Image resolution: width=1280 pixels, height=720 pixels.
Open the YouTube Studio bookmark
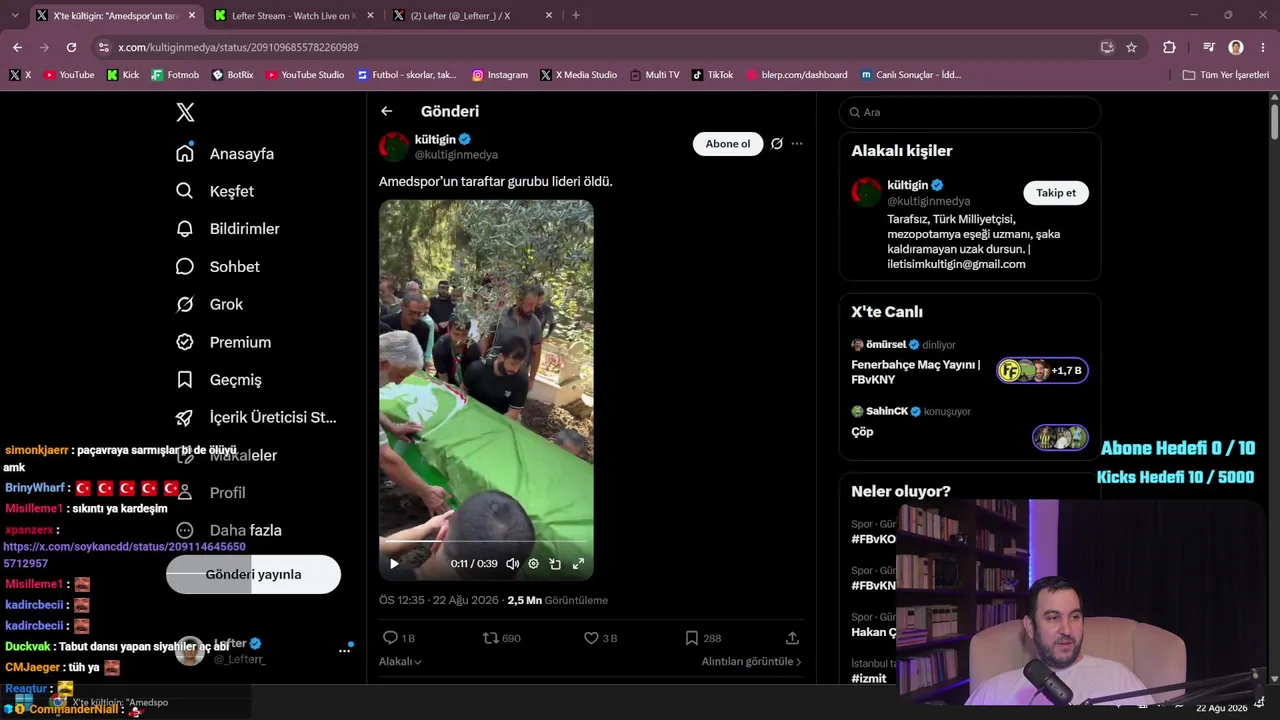(x=305, y=75)
